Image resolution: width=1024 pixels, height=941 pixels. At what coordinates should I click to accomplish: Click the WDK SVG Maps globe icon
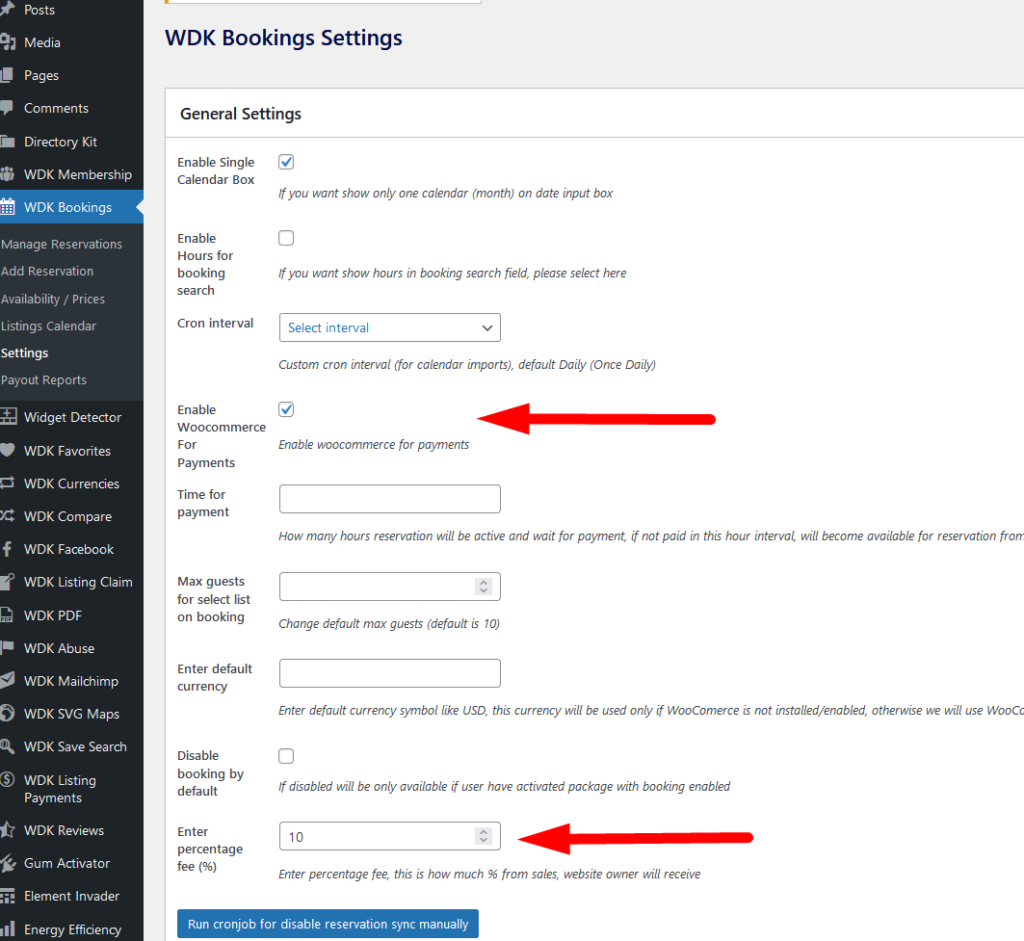(x=7, y=713)
